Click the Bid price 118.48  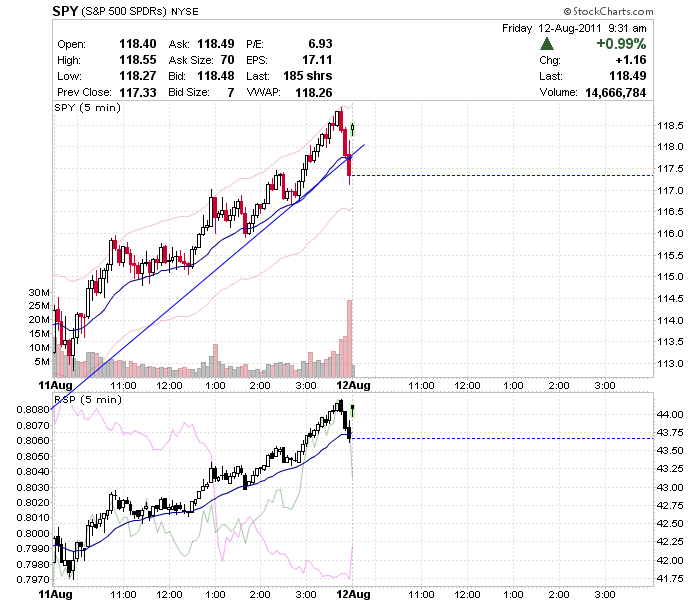[x=216, y=76]
